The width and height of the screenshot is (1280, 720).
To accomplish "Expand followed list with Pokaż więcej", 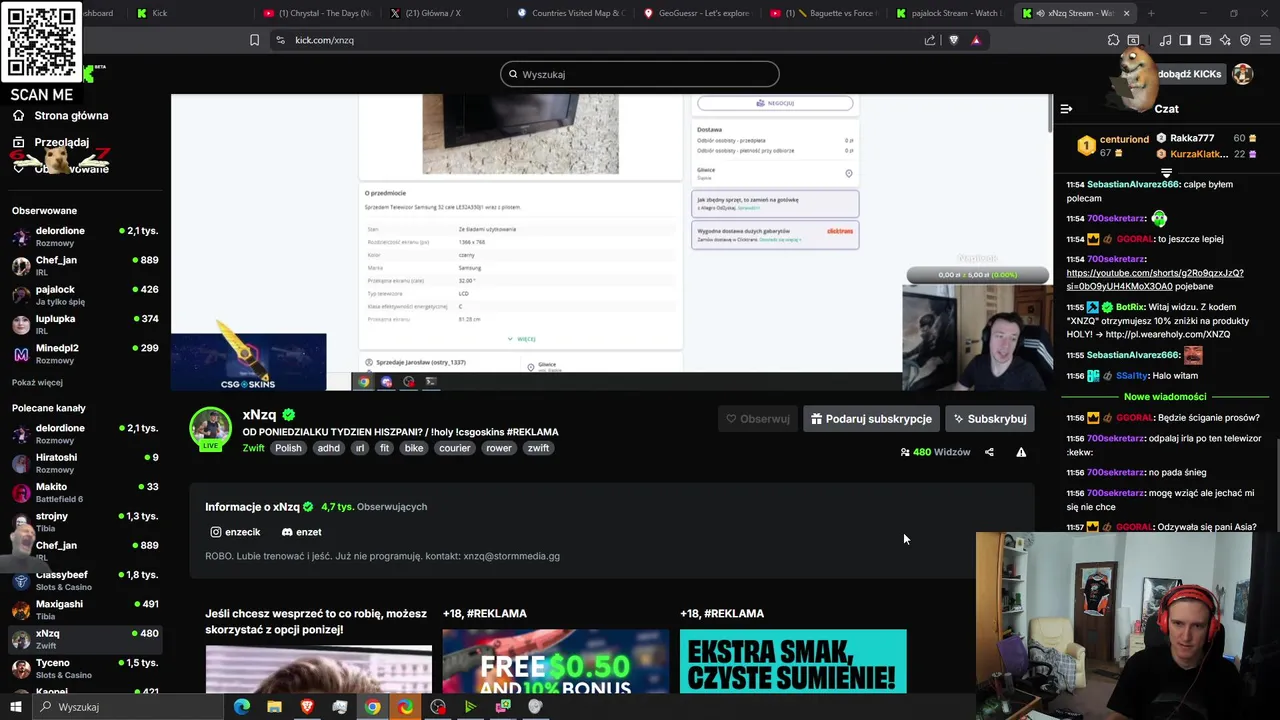I will click(37, 382).
